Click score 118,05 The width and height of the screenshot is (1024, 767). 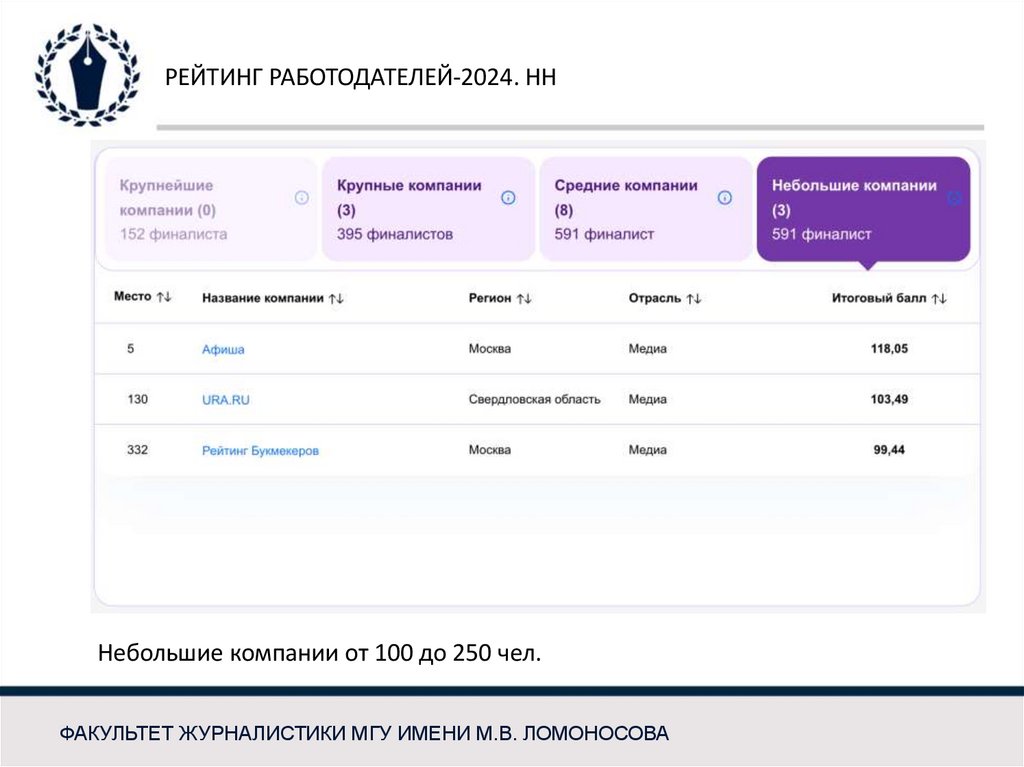click(889, 349)
